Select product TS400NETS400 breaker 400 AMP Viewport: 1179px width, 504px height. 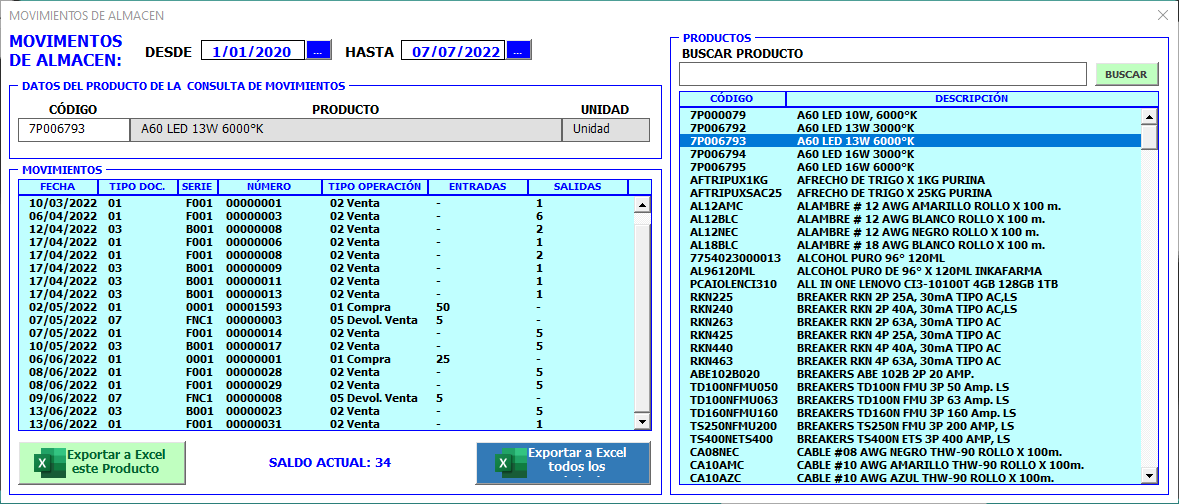(x=911, y=439)
